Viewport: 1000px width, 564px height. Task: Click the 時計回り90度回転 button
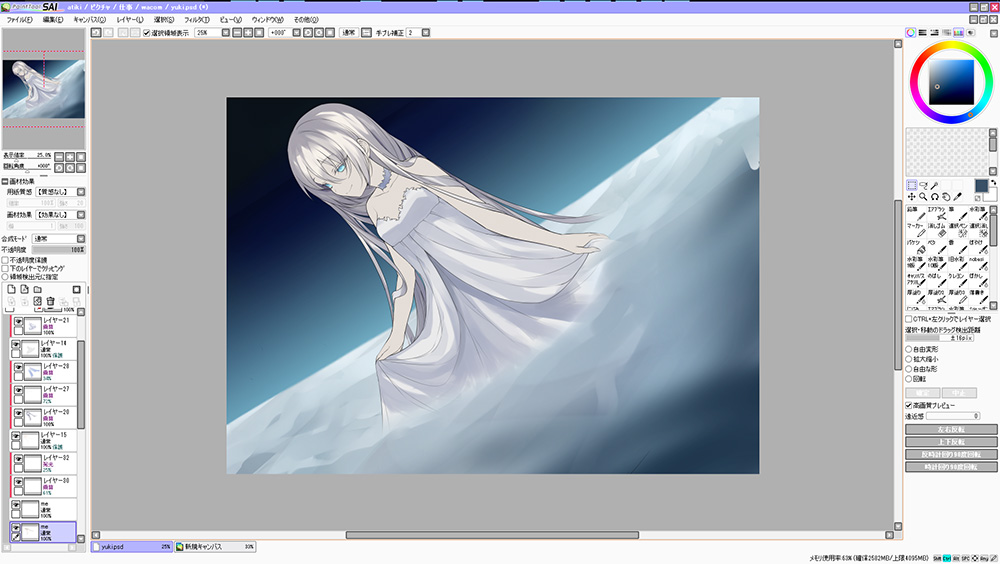(x=951, y=467)
